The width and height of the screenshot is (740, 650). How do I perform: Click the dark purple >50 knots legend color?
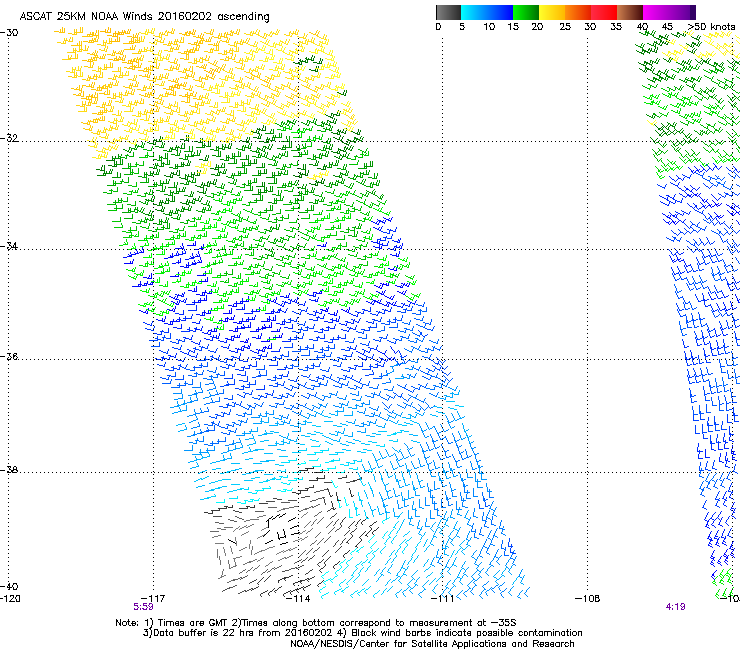tap(692, 12)
